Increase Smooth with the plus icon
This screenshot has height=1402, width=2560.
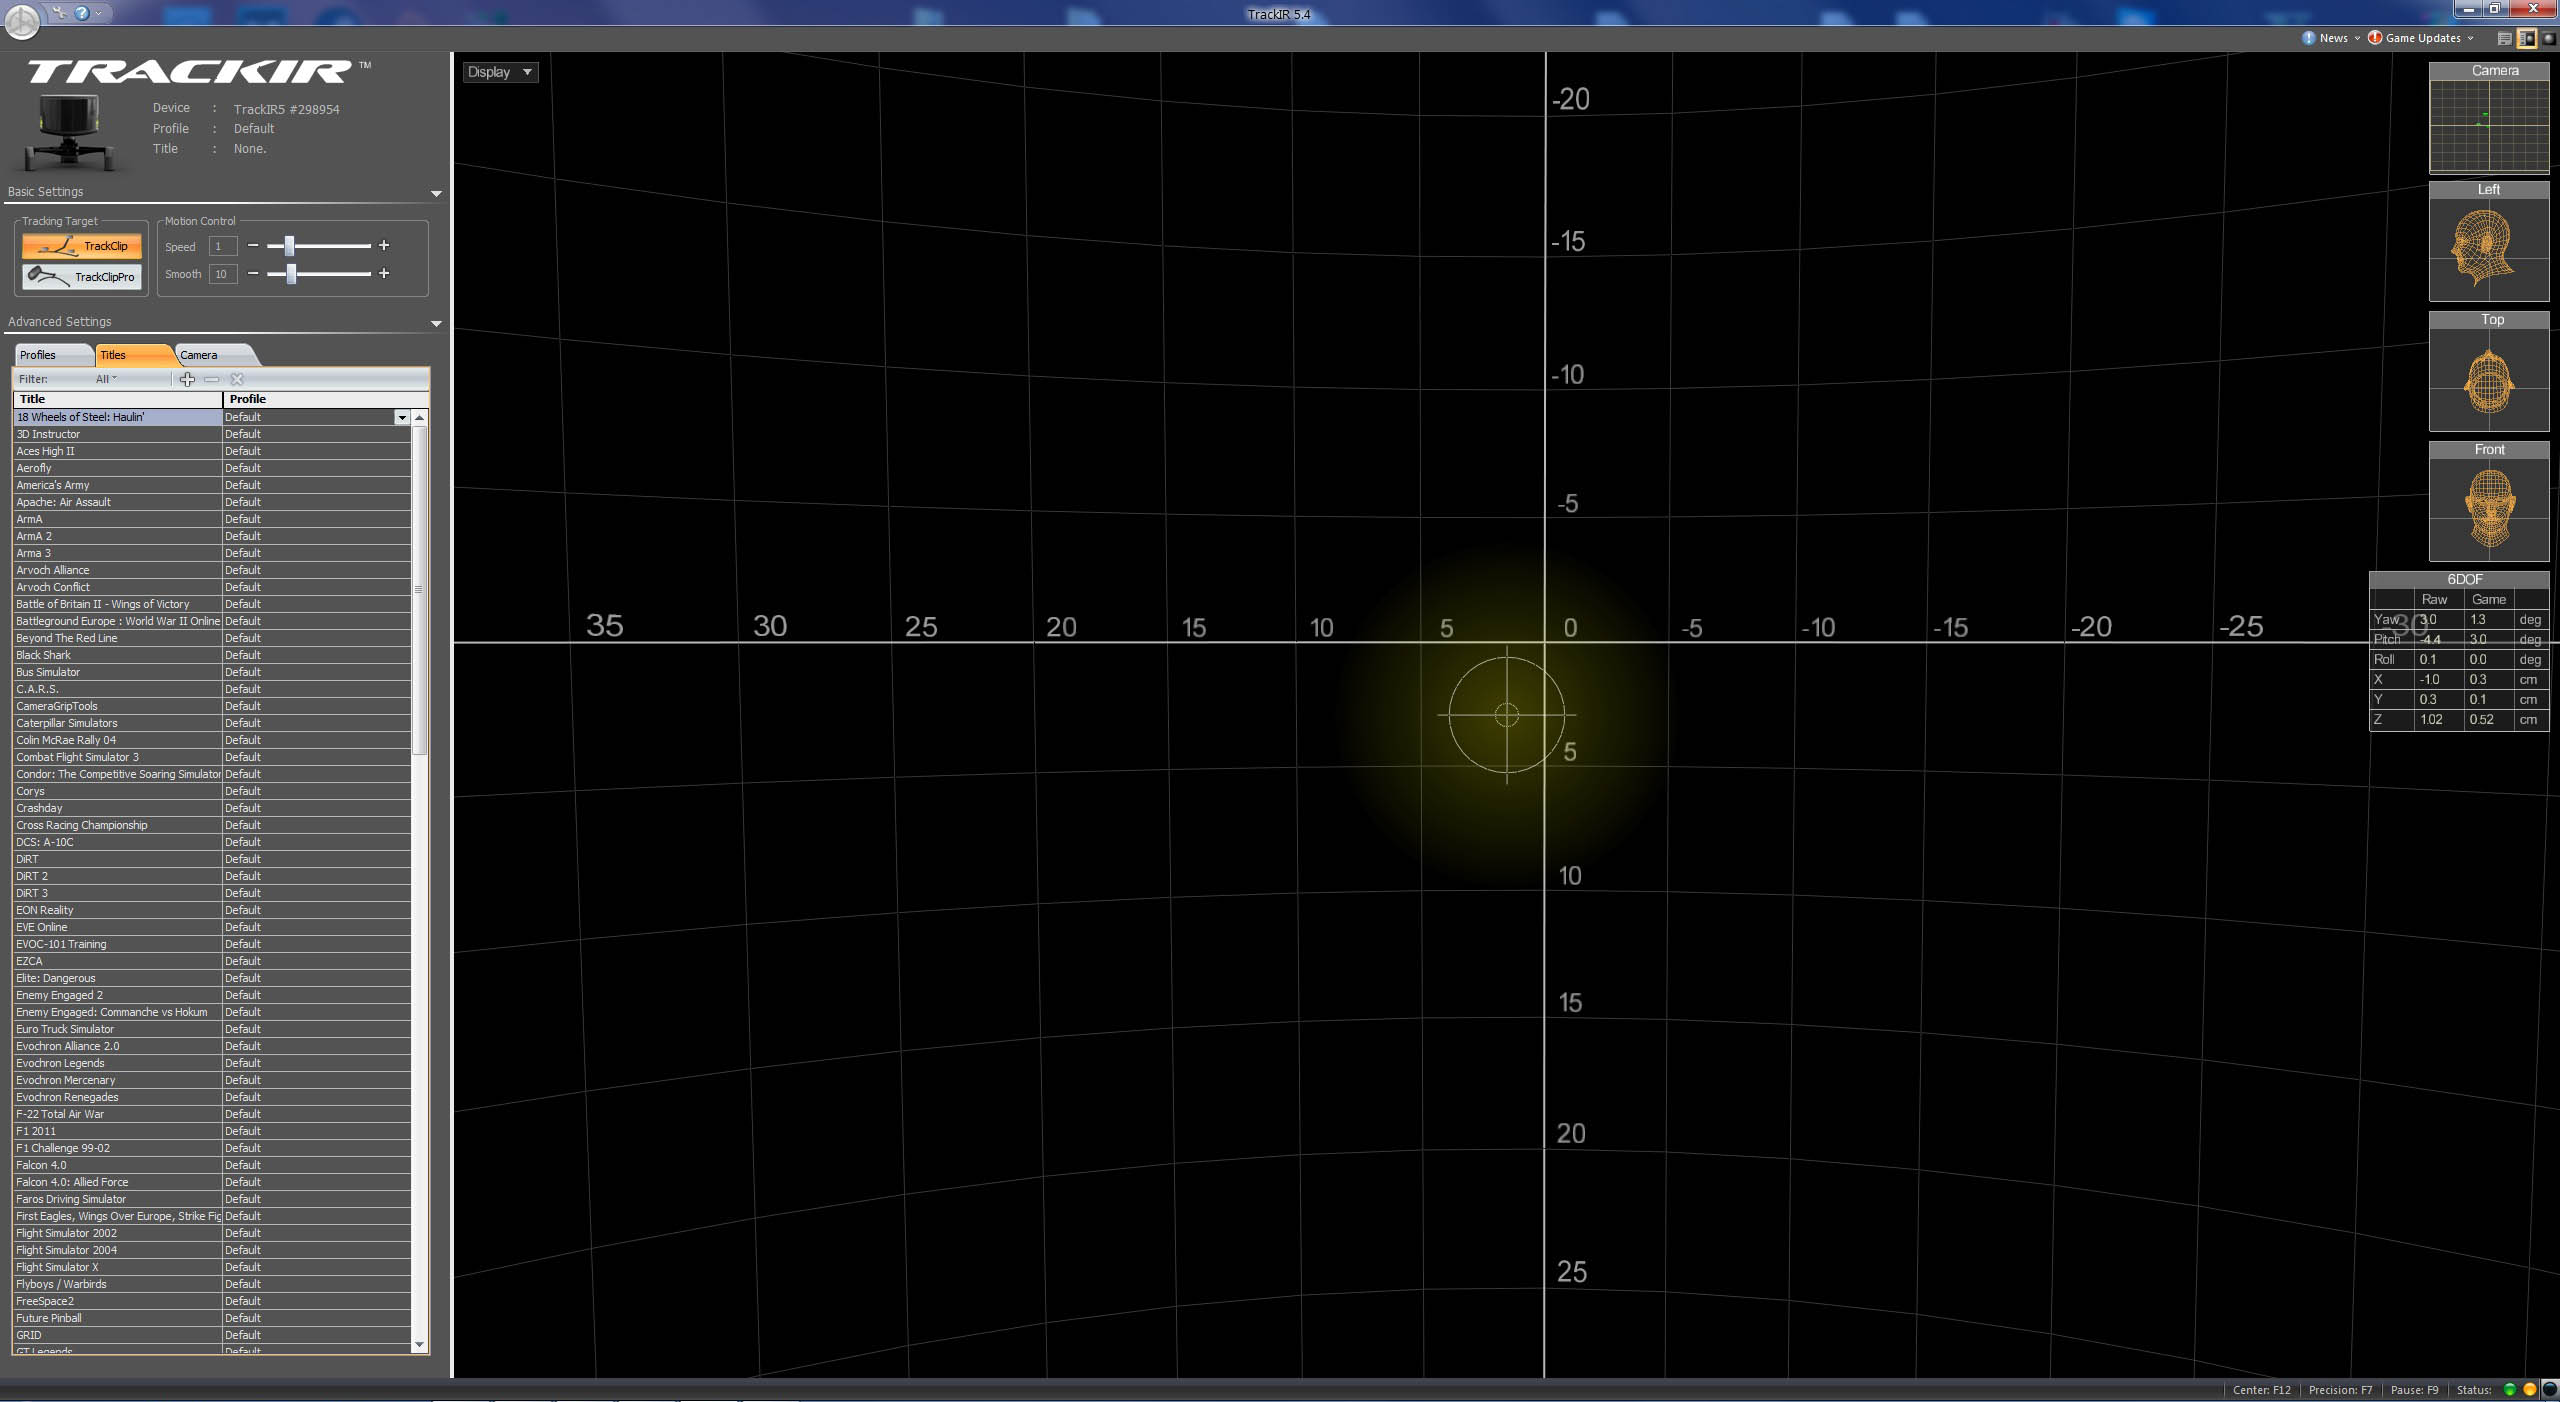(x=383, y=274)
